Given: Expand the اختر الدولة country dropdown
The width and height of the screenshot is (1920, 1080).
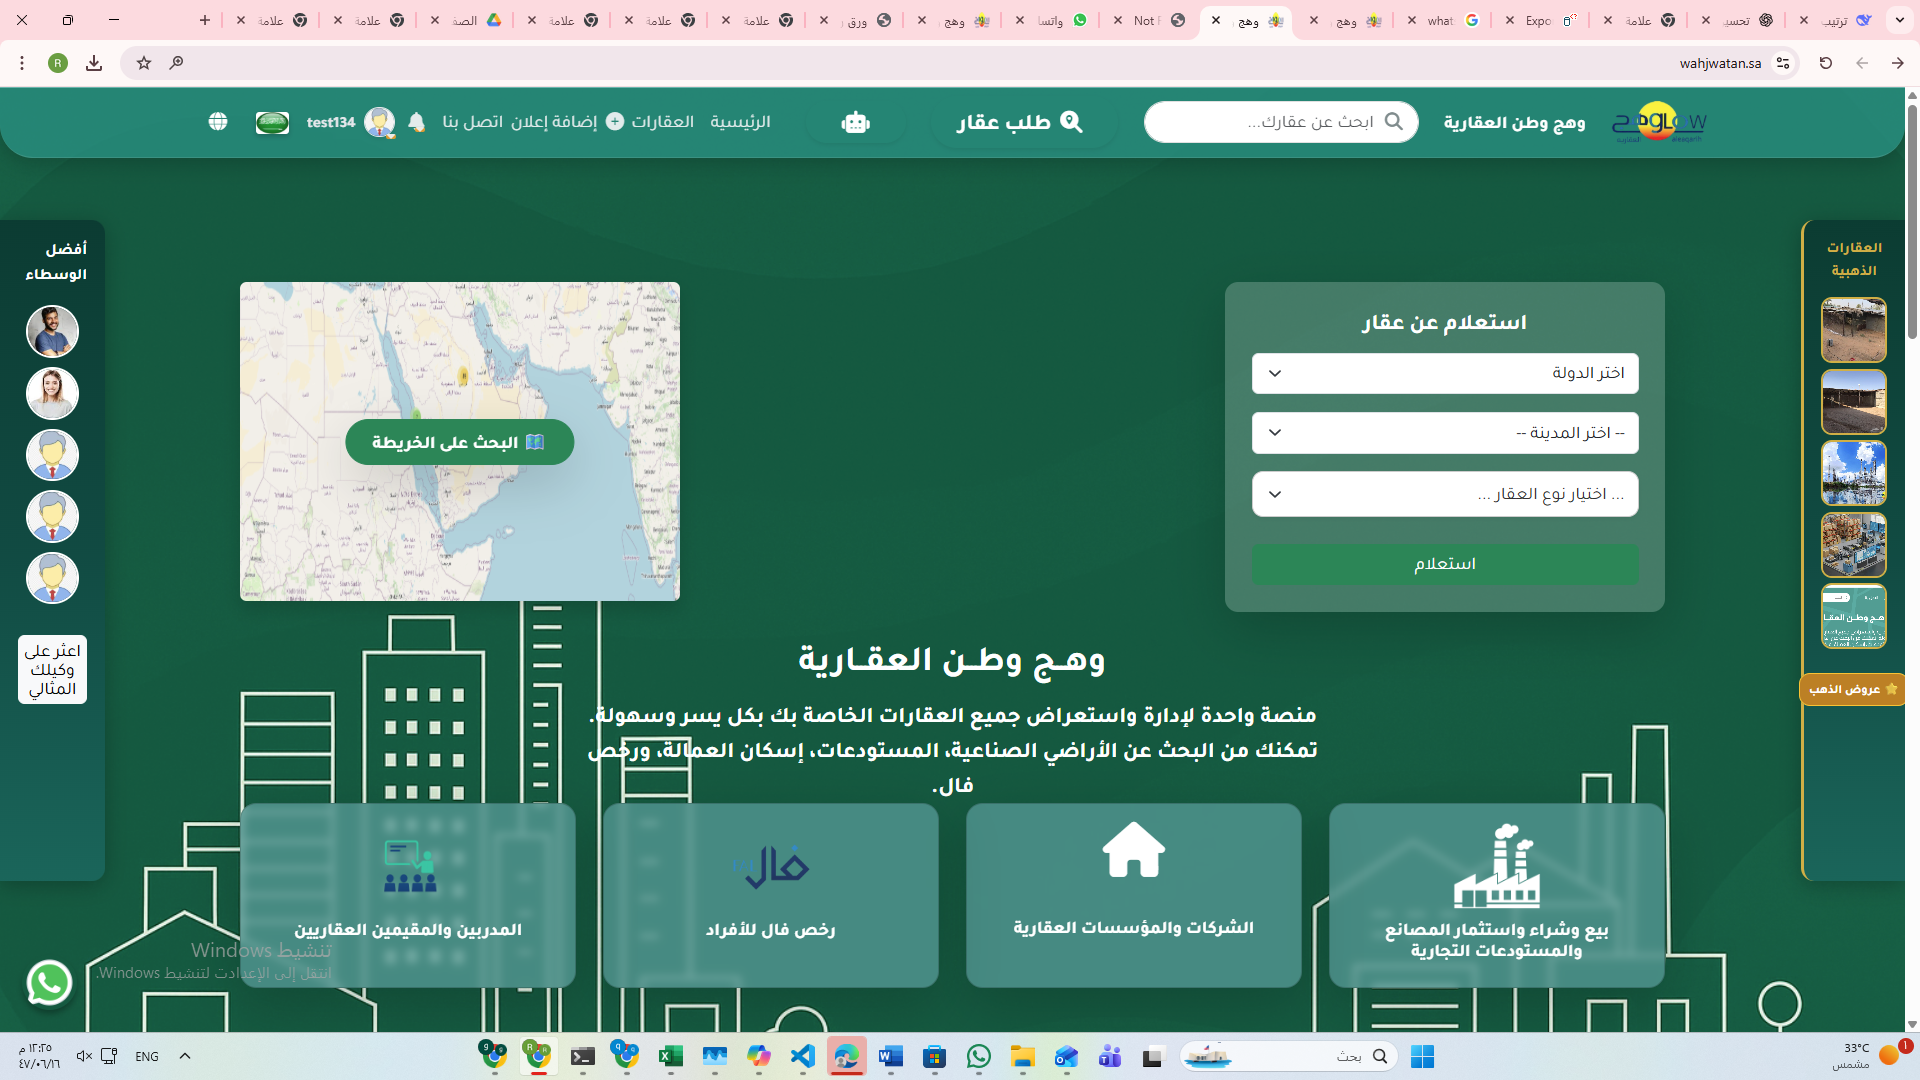Looking at the screenshot, I should coord(1444,373).
